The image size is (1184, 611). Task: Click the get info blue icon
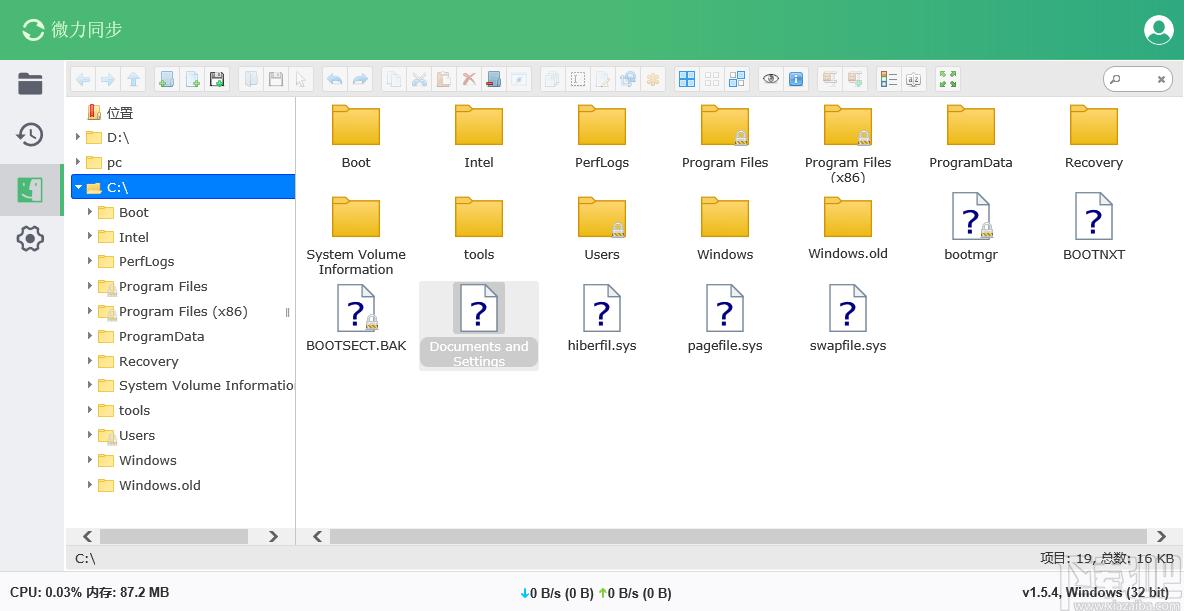coord(795,79)
